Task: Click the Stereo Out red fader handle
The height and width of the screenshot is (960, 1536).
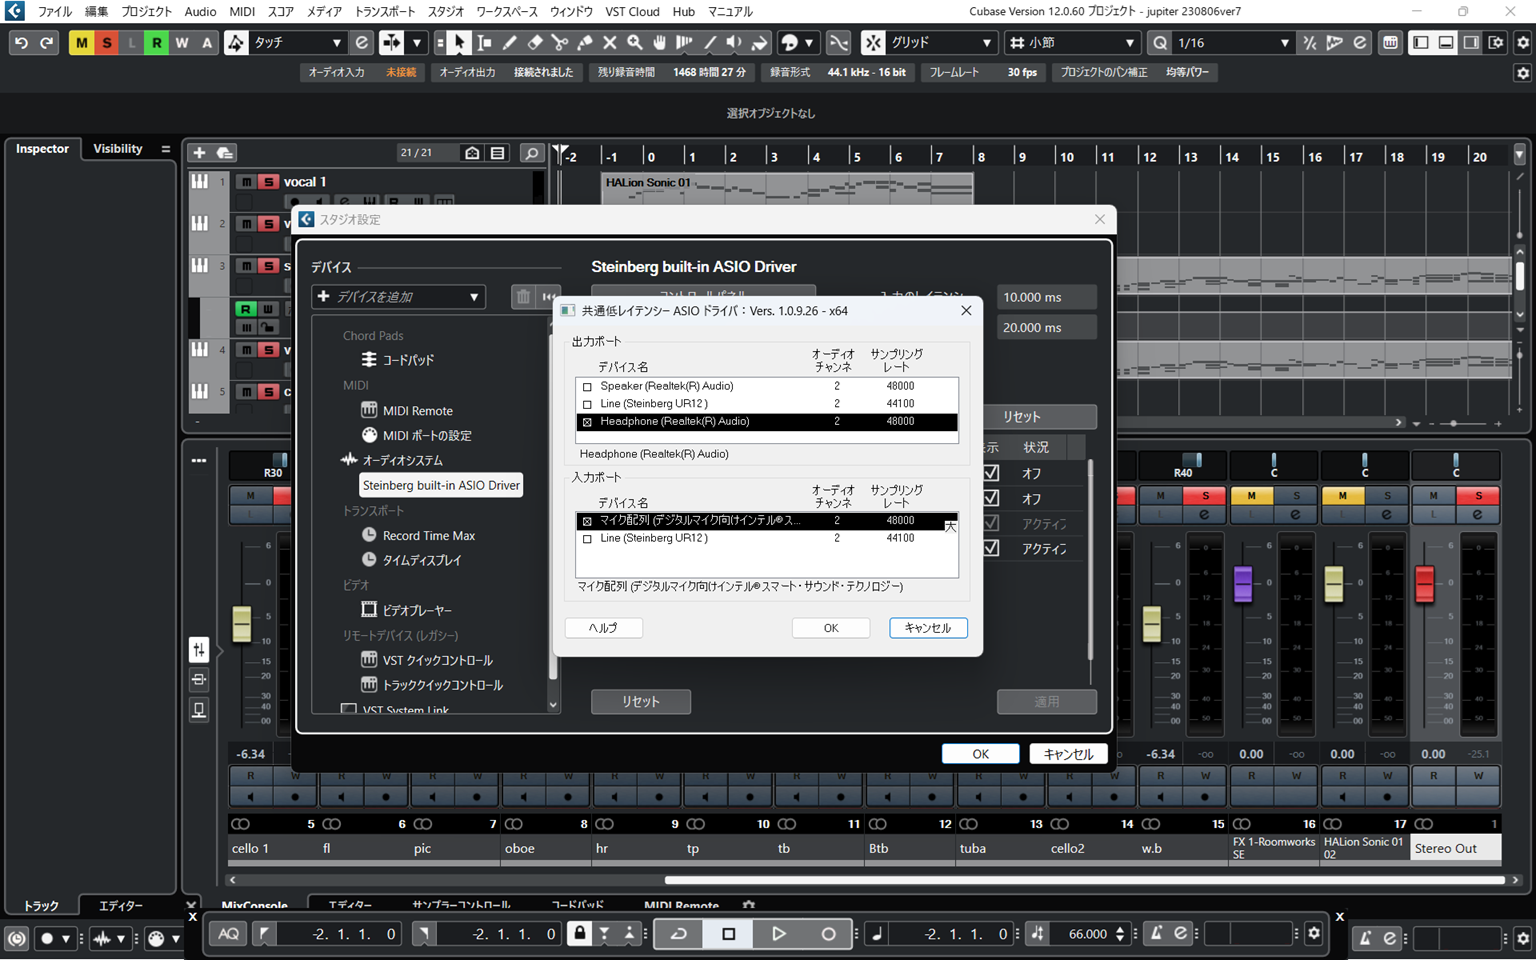Action: pos(1424,584)
